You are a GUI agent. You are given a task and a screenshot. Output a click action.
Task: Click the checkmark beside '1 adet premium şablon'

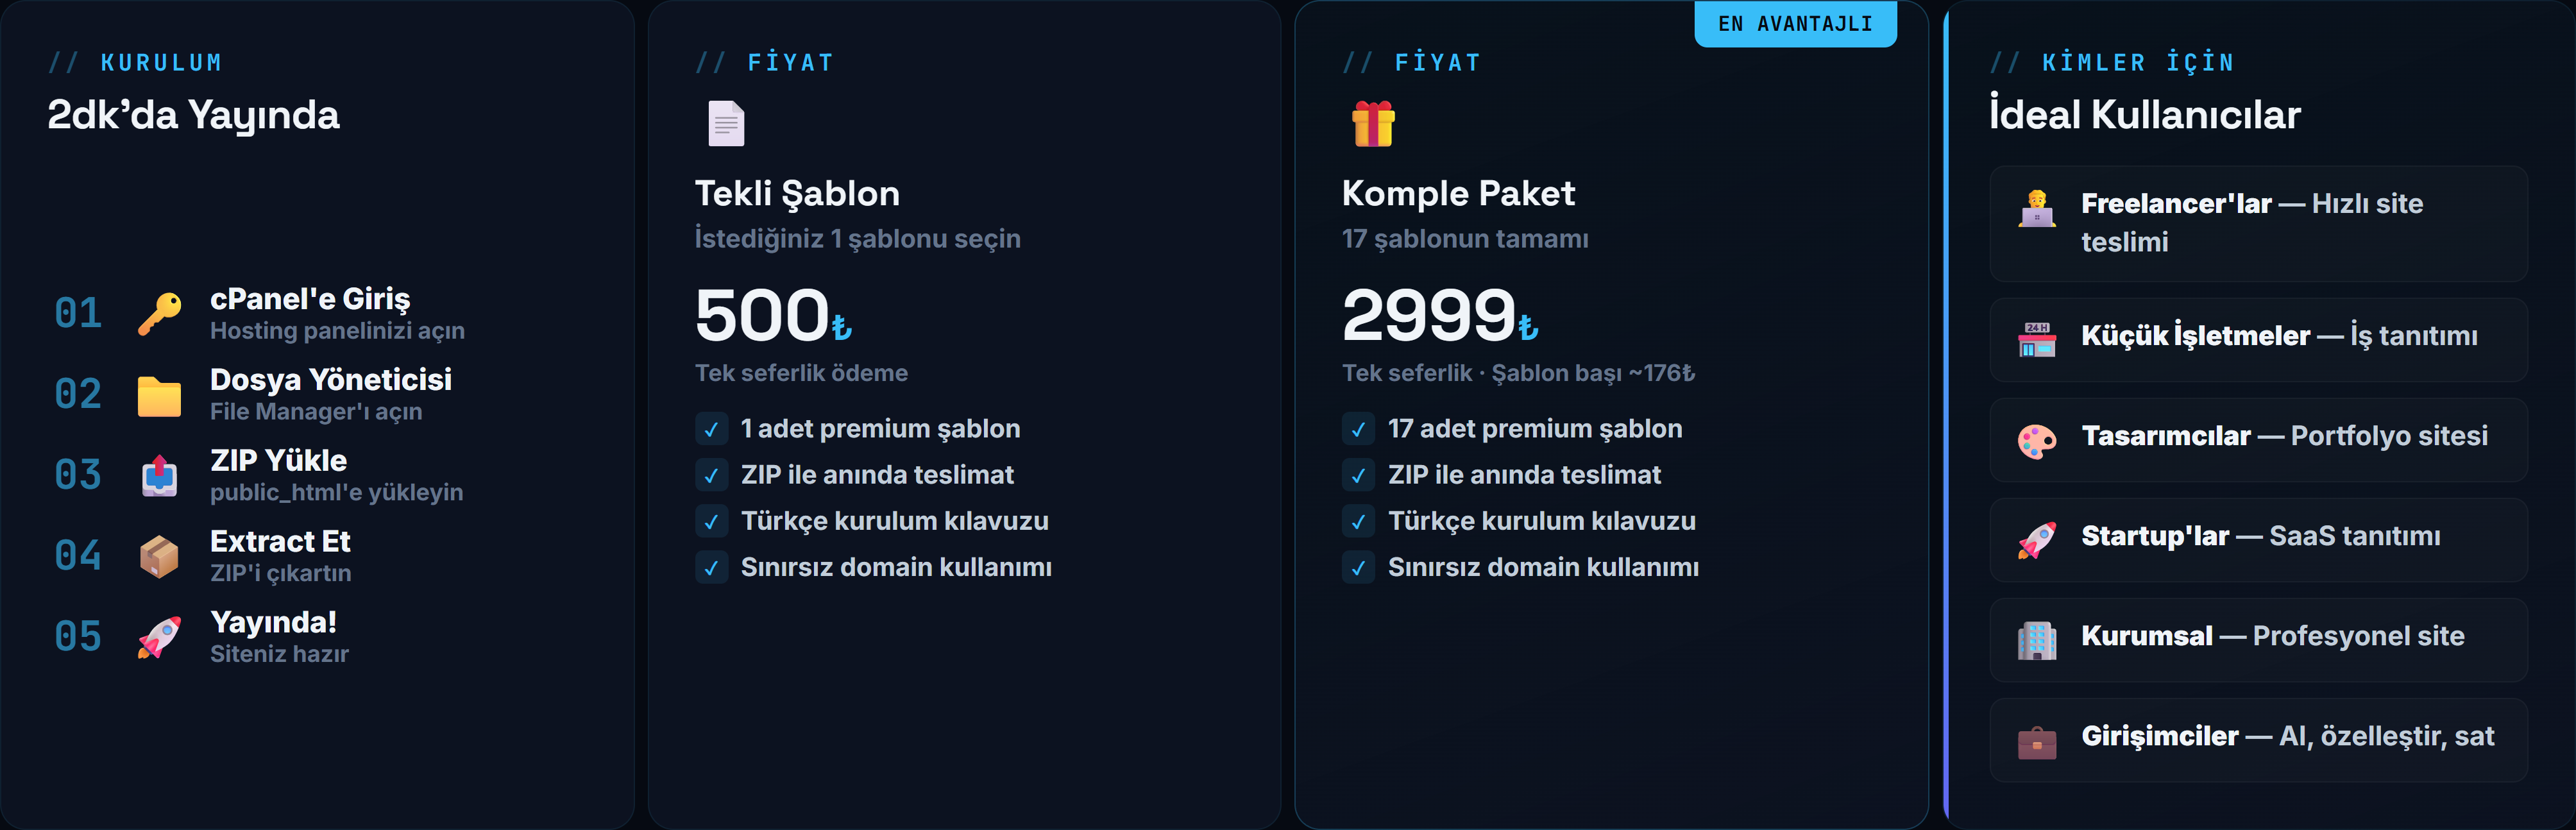point(711,429)
